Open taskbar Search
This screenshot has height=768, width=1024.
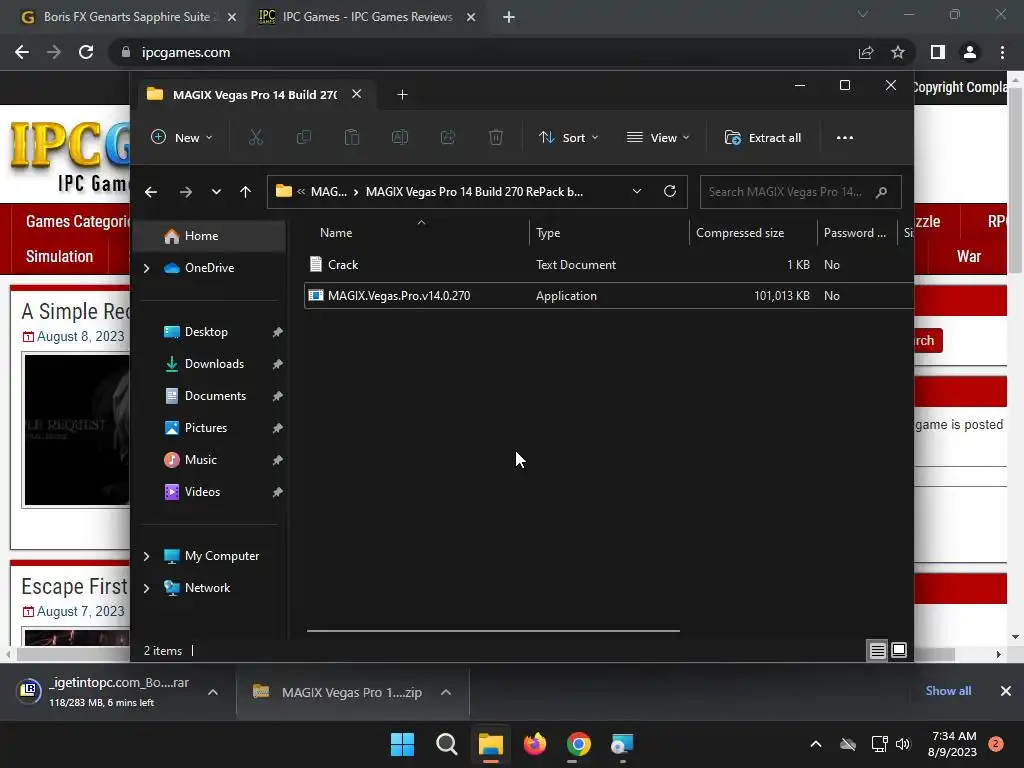447,744
